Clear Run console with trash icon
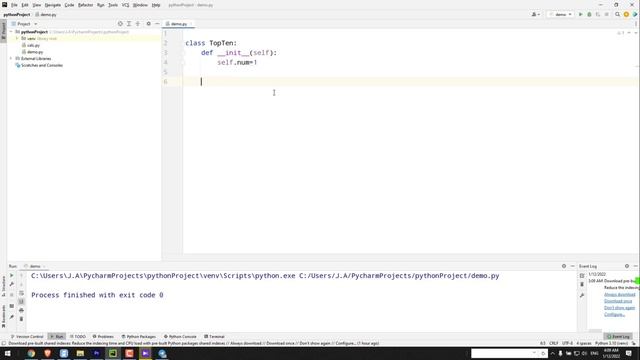This screenshot has height=360, width=640. (x=21, y=319)
